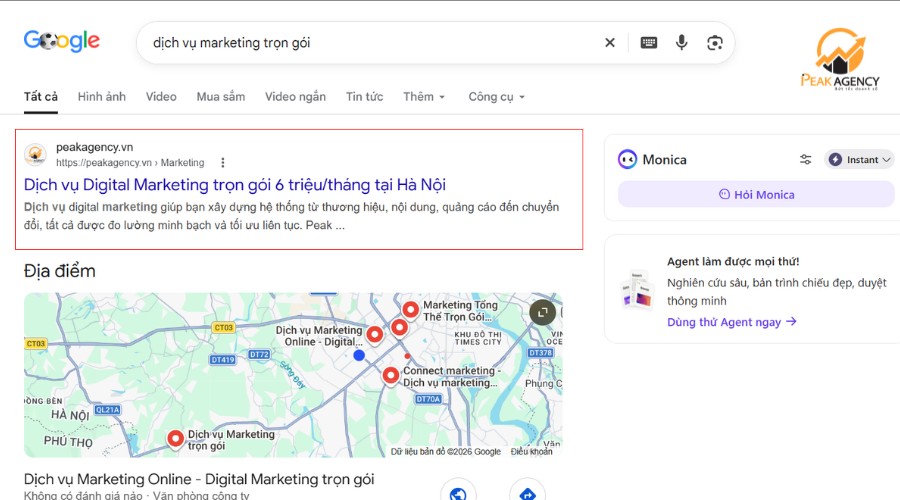Screen dimensions: 900x500
Task: Go to the Mua sắm tab
Action: pyautogui.click(x=220, y=96)
